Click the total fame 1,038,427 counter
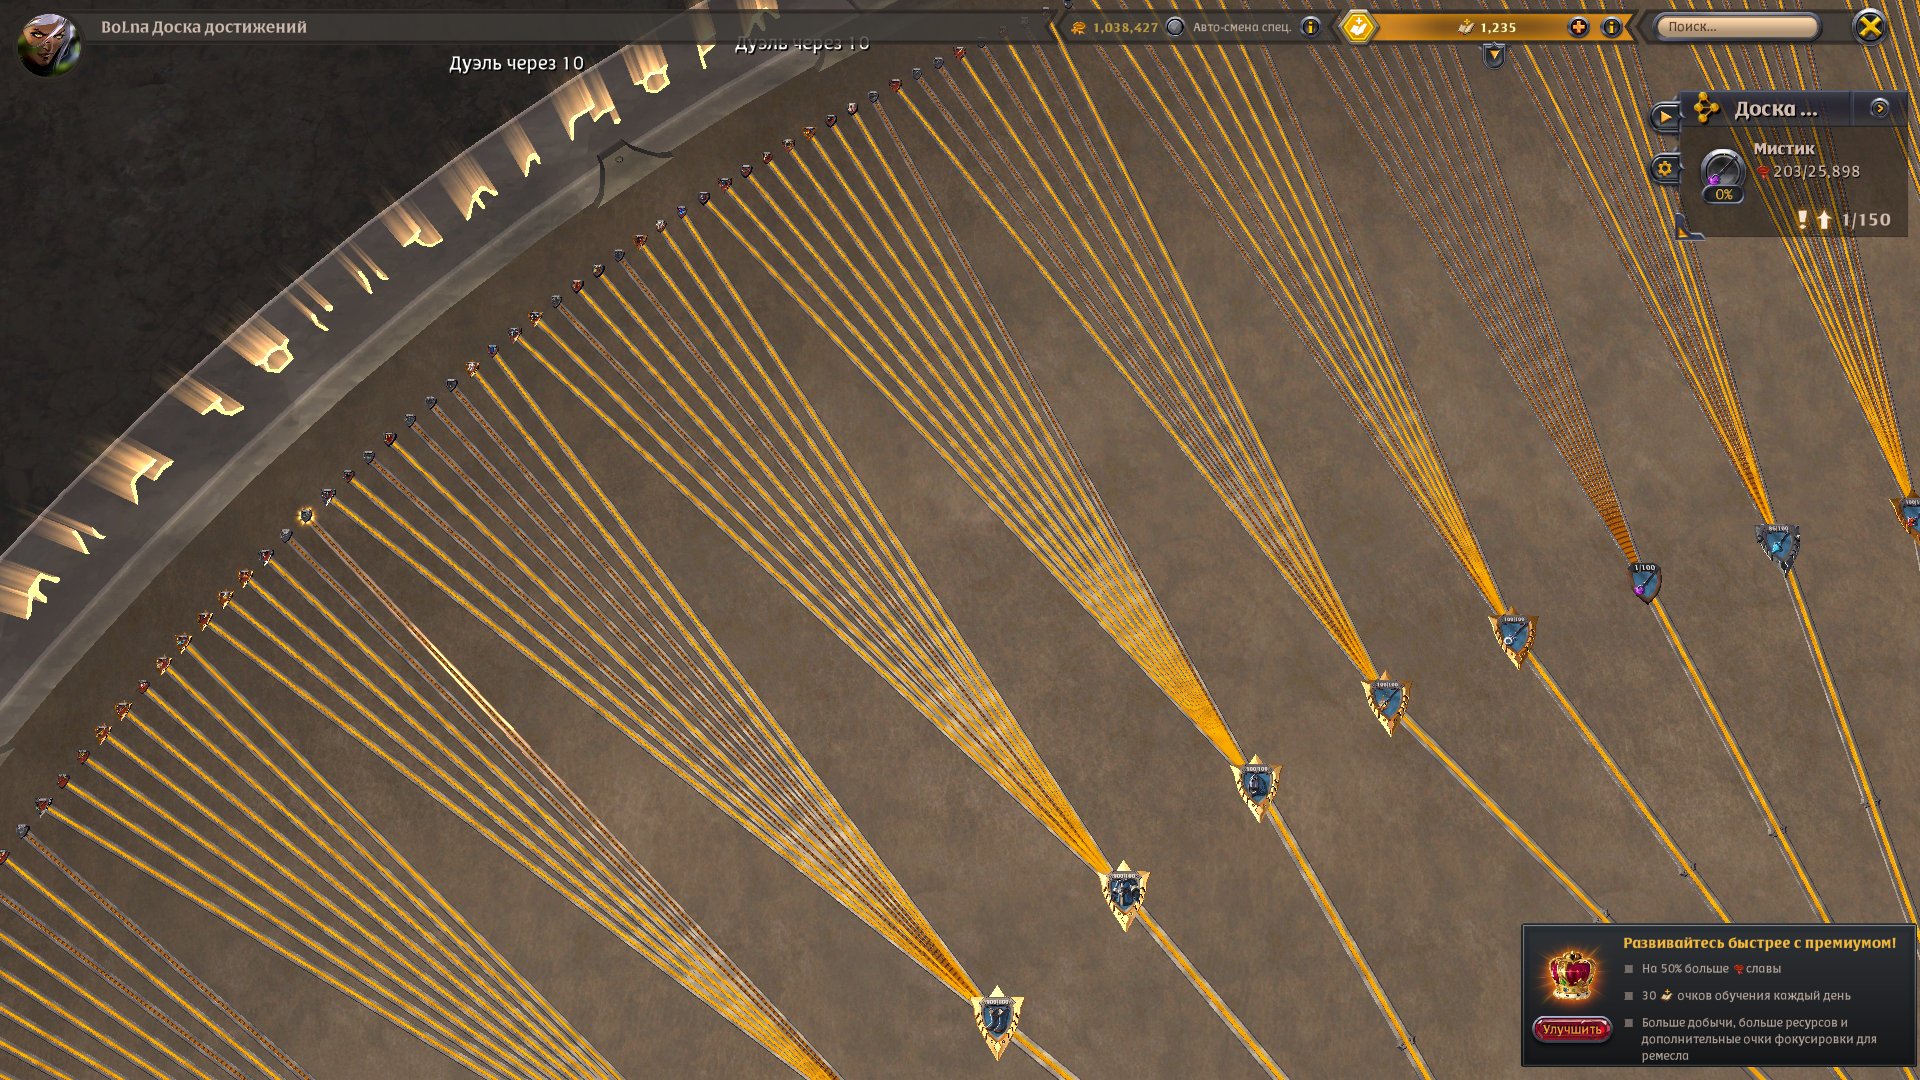 (1125, 27)
